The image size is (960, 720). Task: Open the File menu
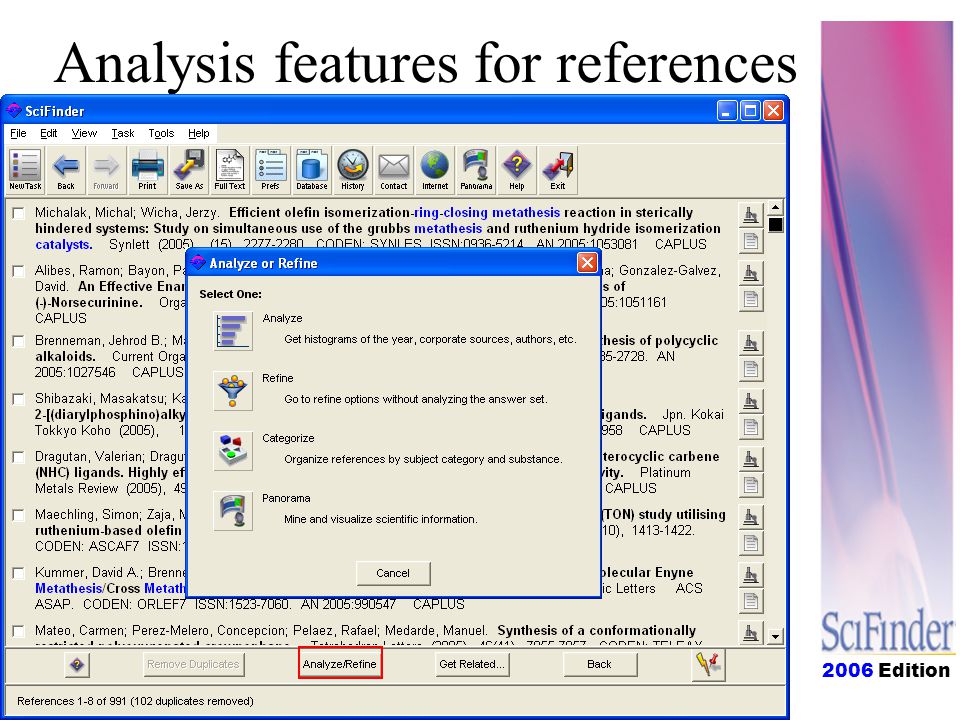coord(18,133)
